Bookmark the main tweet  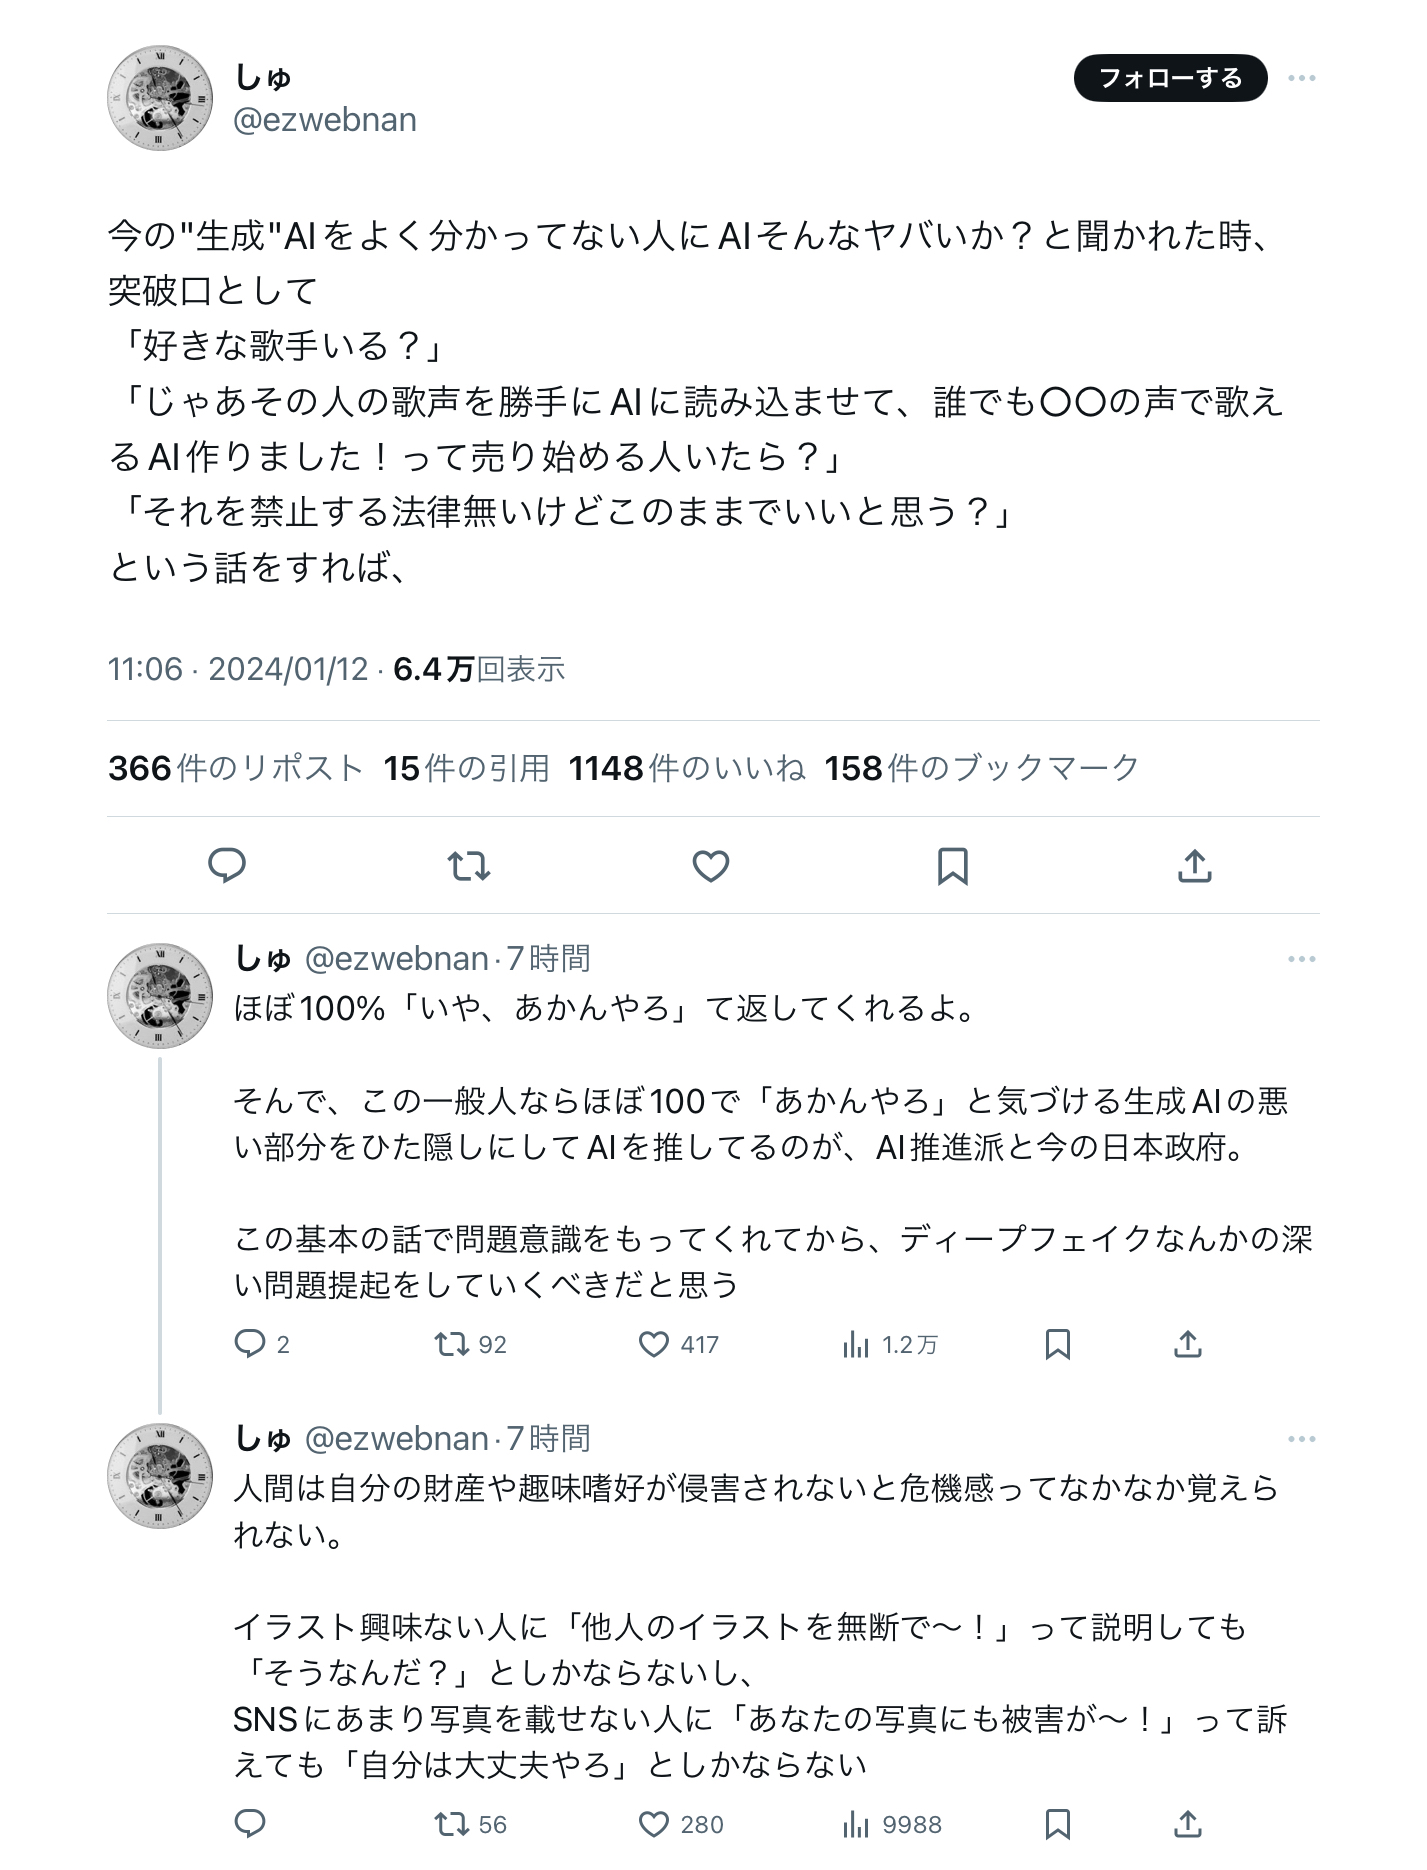[x=952, y=865]
